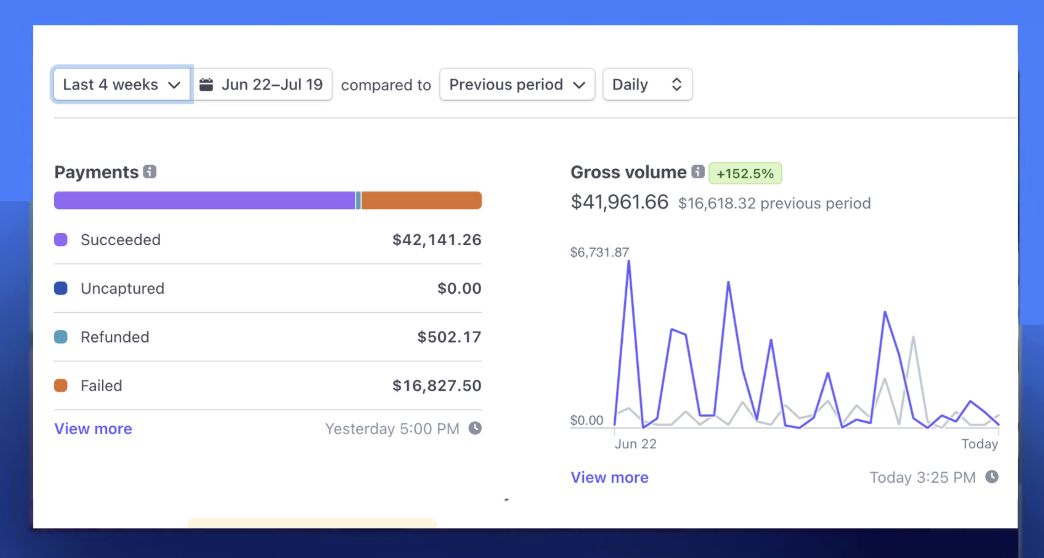This screenshot has height=558, width=1044.
Task: Change the Daily interval selector
Action: [647, 85]
